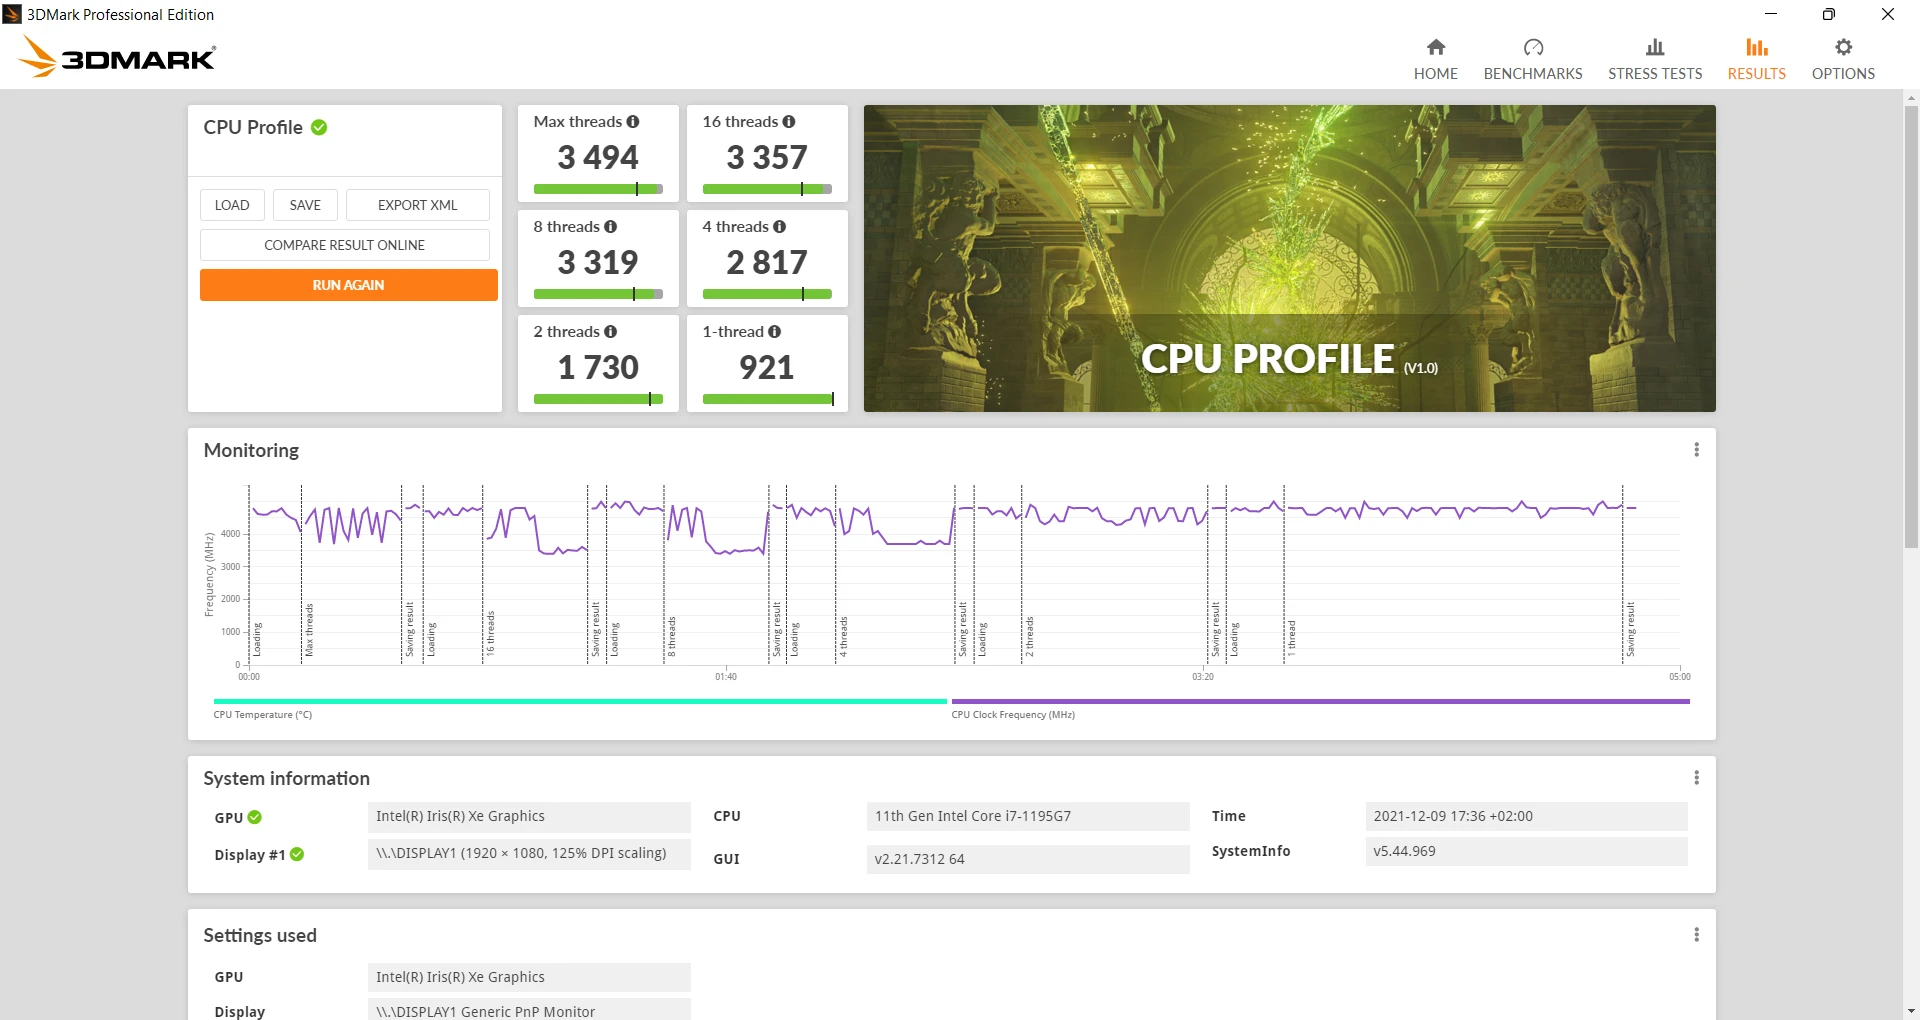Click the Max threads score bar
Screen dimensions: 1920x1020
tap(598, 189)
